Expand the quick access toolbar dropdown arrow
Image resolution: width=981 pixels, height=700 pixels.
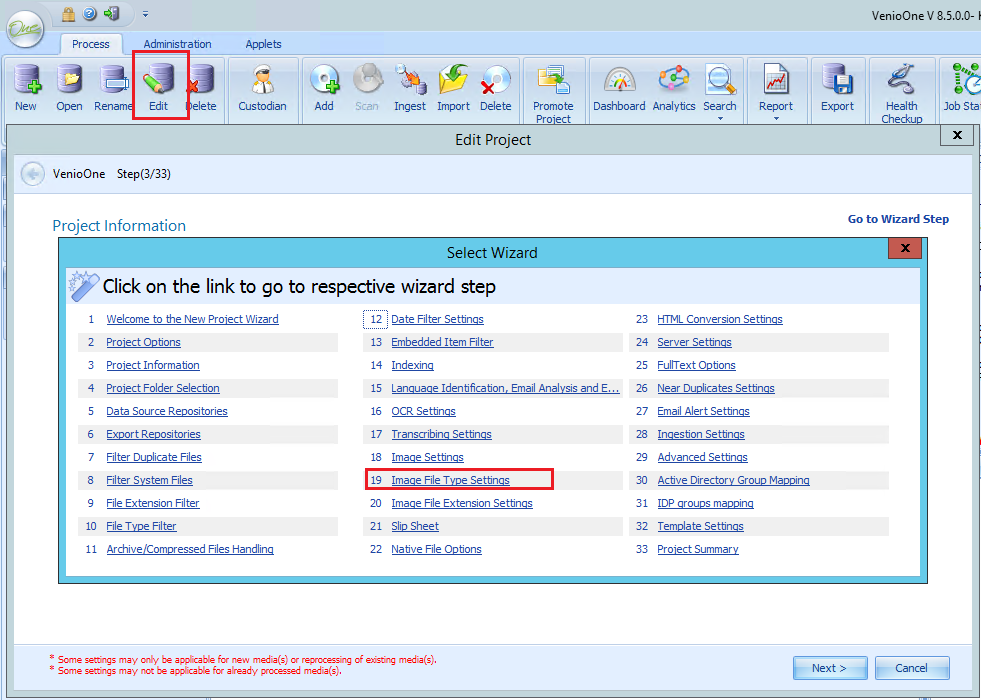(x=145, y=13)
